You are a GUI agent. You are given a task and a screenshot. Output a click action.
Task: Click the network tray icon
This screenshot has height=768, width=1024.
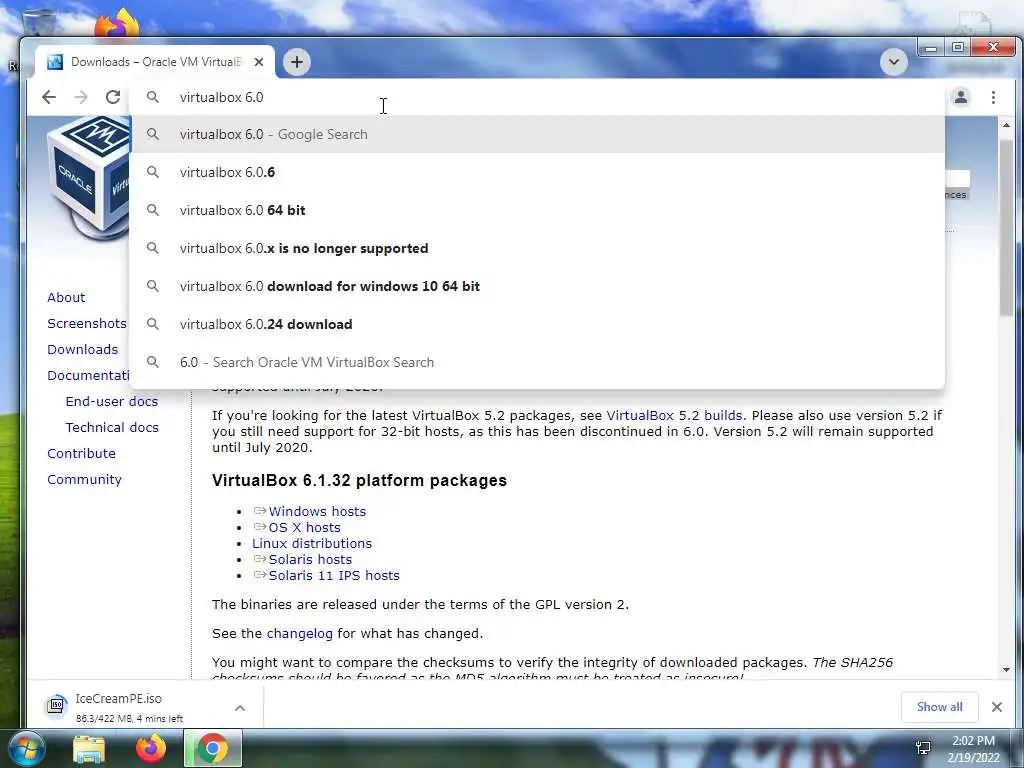click(923, 748)
